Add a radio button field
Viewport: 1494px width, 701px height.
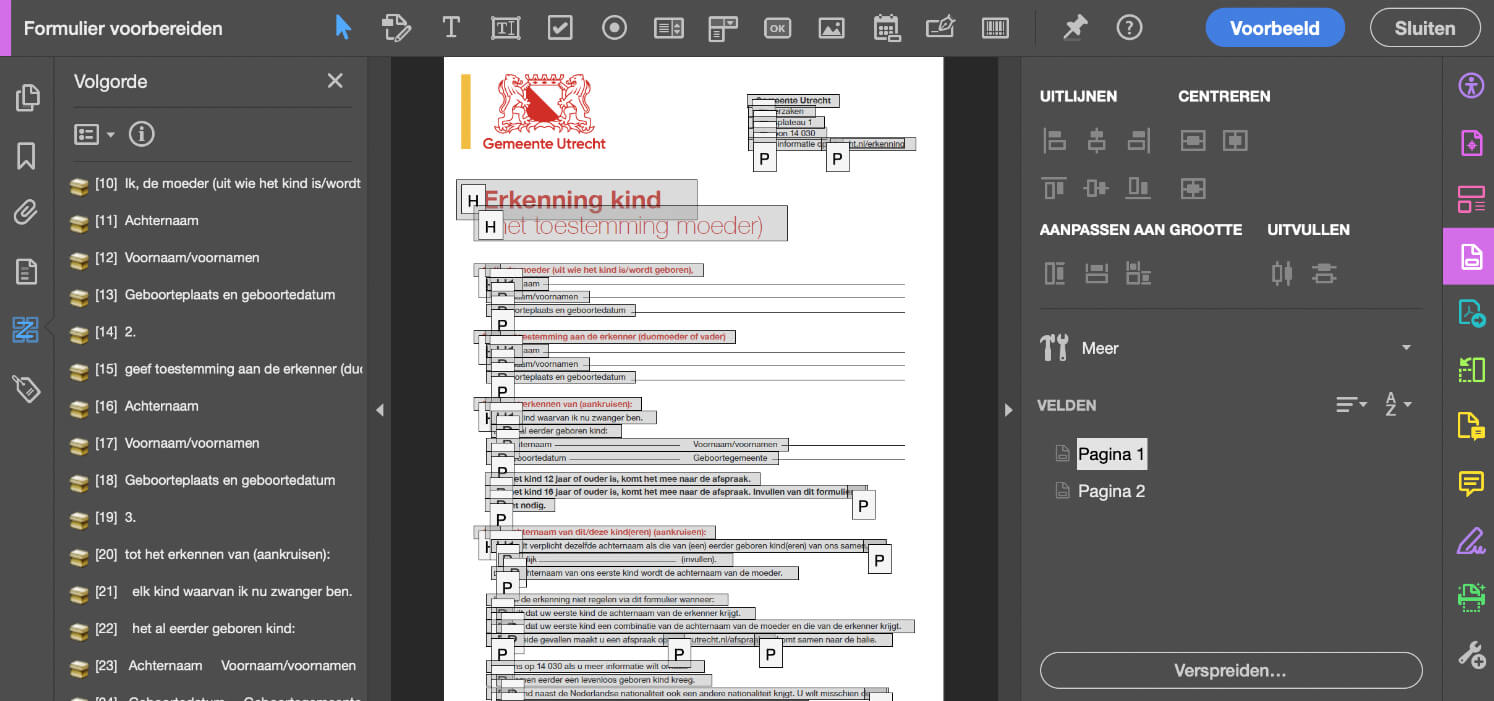pyautogui.click(x=614, y=28)
